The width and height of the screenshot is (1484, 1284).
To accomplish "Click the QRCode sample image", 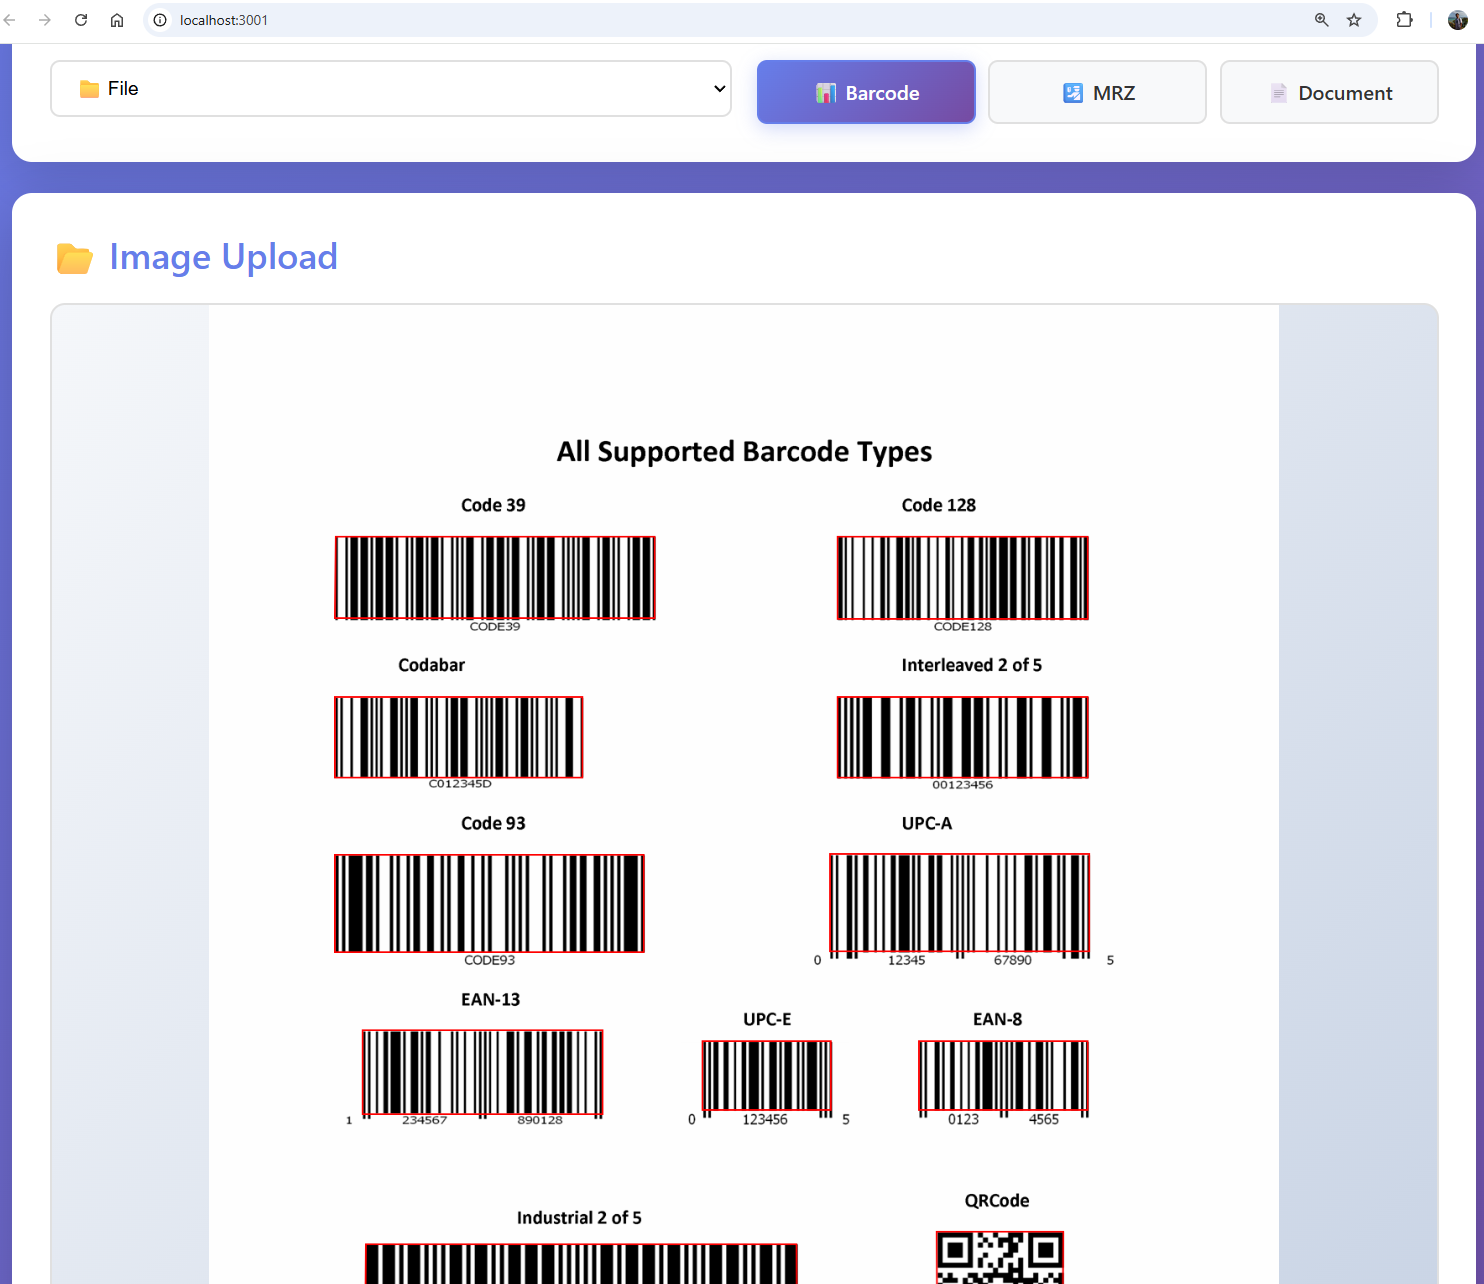I will point(999,1260).
